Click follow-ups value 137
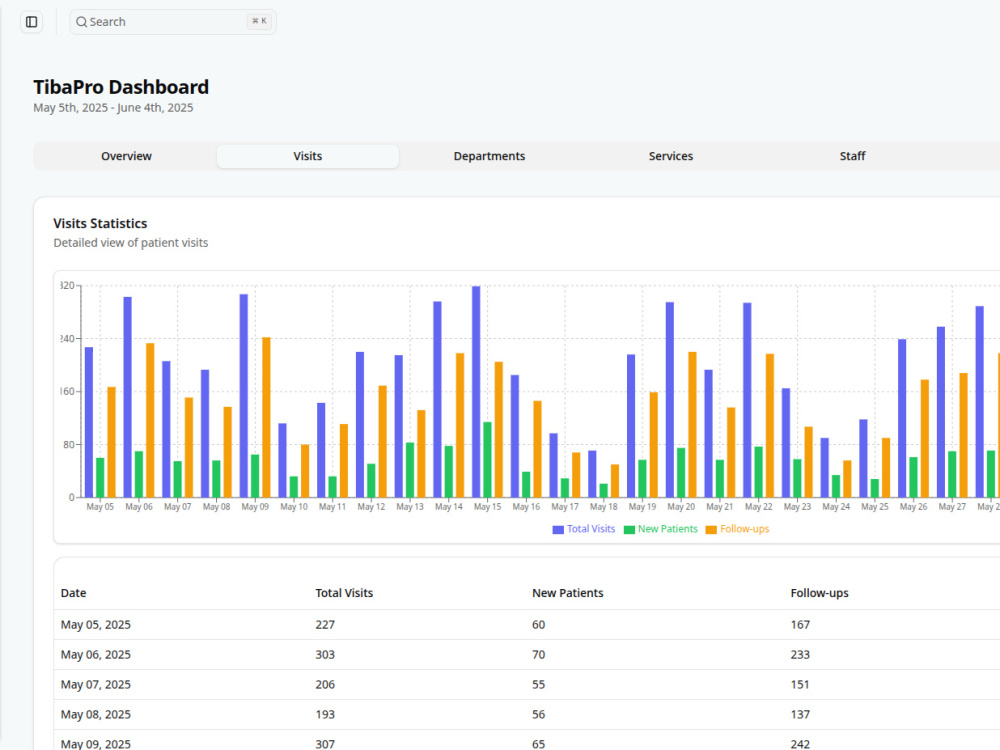 (800, 715)
